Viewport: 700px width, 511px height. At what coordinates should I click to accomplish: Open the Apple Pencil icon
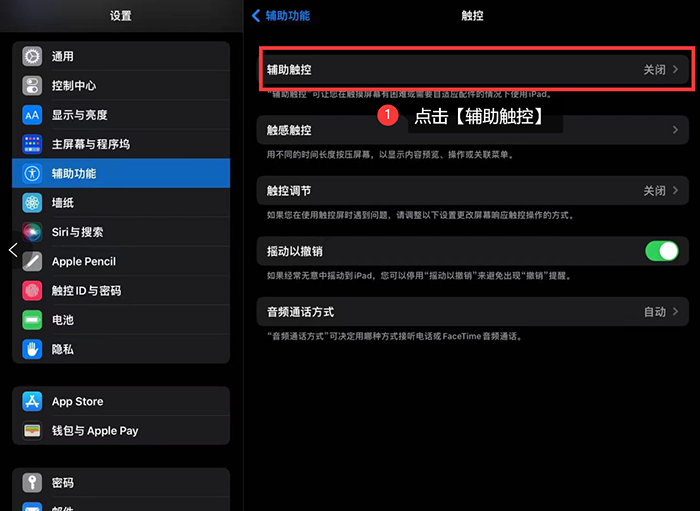click(x=32, y=262)
